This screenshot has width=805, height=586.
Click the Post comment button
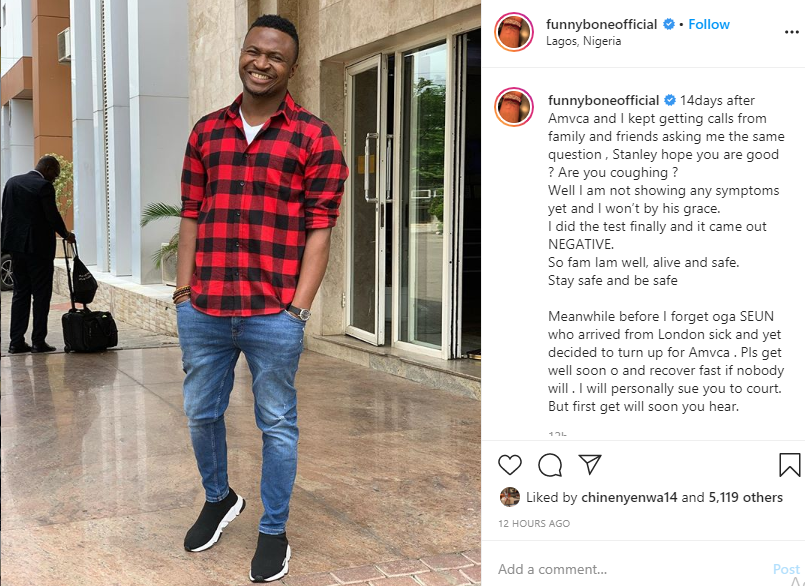786,569
